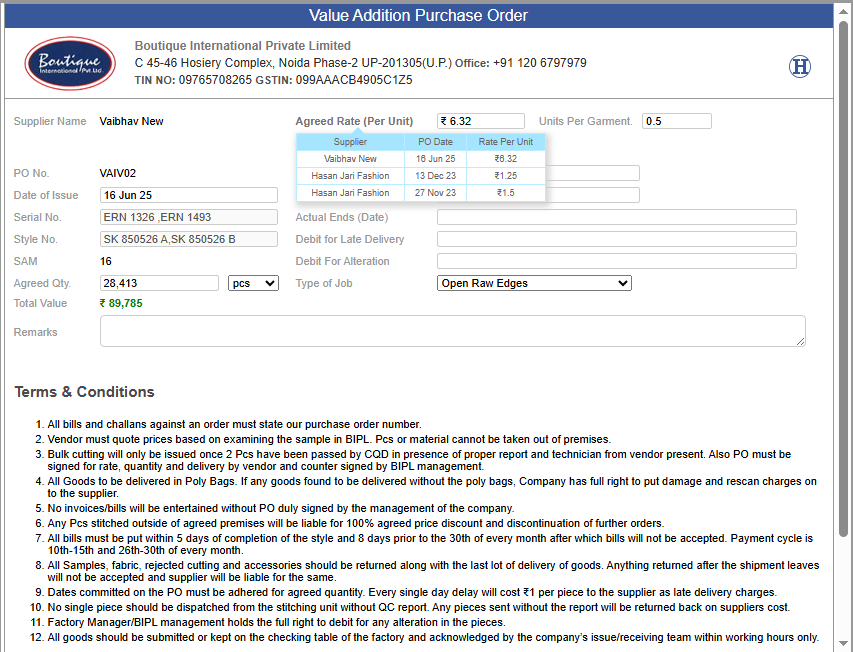853x652 pixels.
Task: Edit the Agreed Rate field showing 6.32
Action: 481,121
